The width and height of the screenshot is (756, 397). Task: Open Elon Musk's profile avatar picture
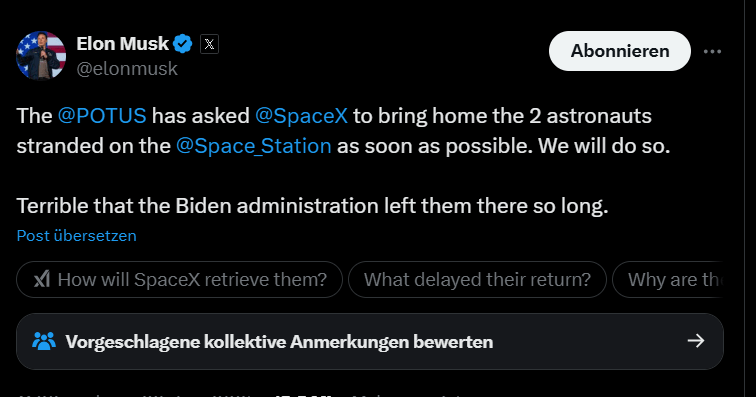pos(41,55)
